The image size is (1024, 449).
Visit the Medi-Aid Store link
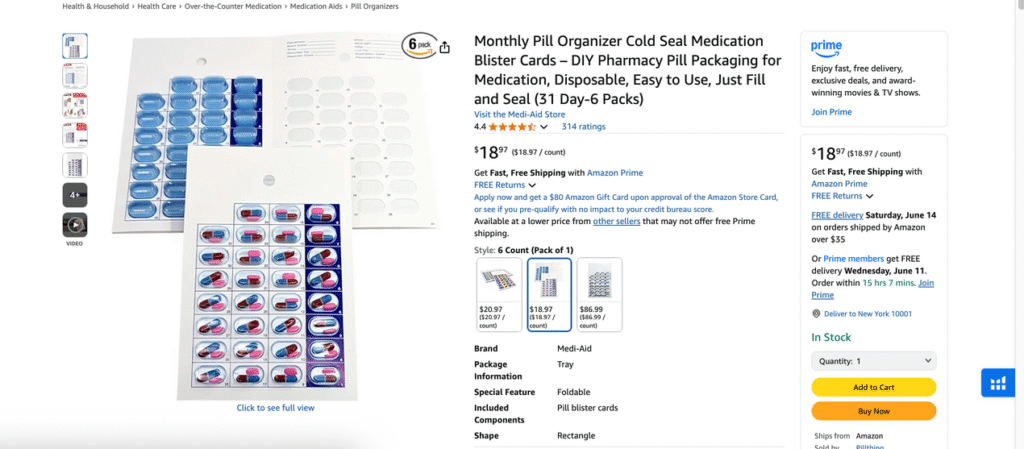pyautogui.click(x=518, y=114)
